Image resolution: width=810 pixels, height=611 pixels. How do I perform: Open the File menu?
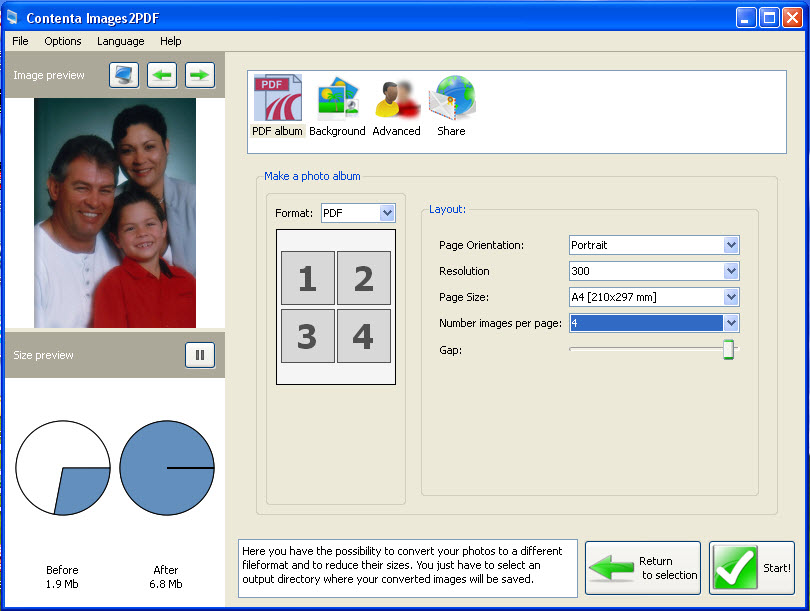tap(20, 41)
